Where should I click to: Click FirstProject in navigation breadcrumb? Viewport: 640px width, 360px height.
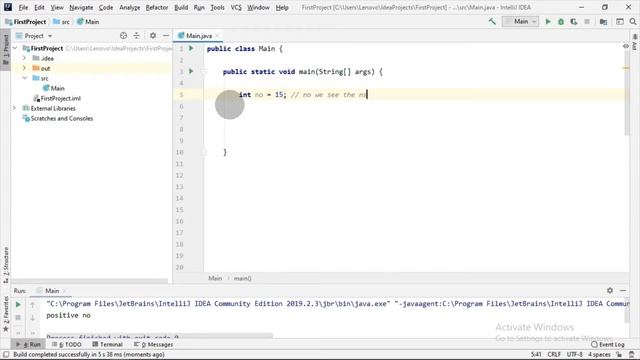pos(26,22)
